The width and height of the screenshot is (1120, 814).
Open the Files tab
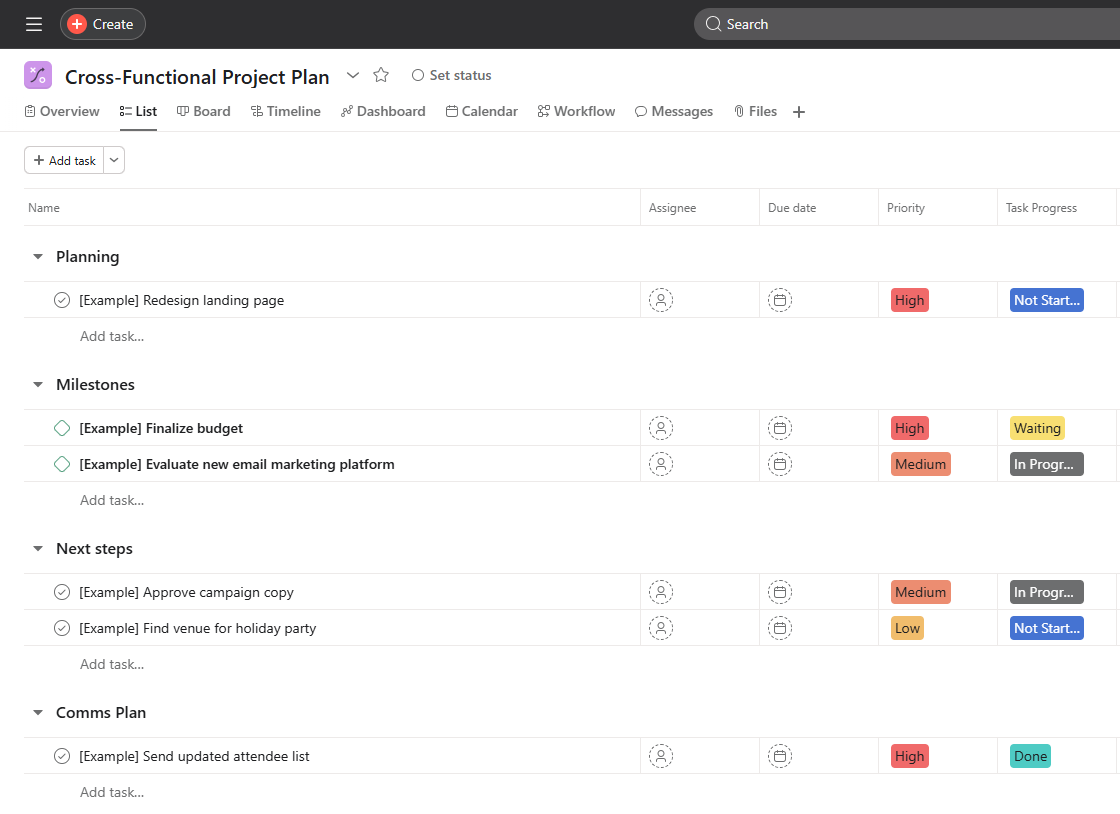755,111
